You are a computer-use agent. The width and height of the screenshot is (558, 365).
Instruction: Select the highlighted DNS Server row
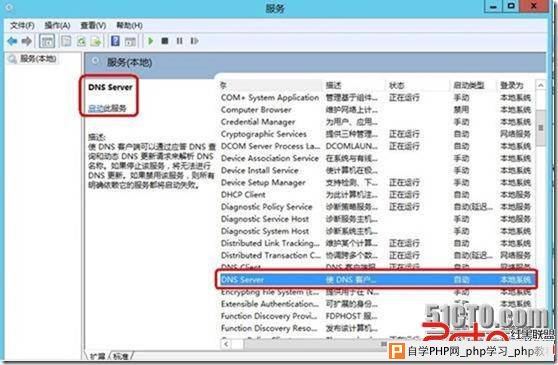coord(376,279)
